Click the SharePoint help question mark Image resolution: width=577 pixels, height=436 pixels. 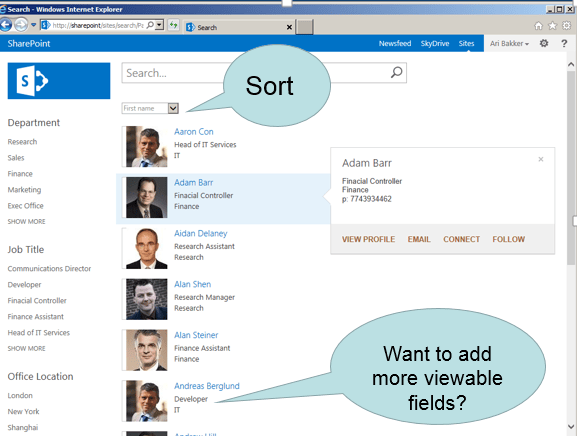(x=564, y=43)
